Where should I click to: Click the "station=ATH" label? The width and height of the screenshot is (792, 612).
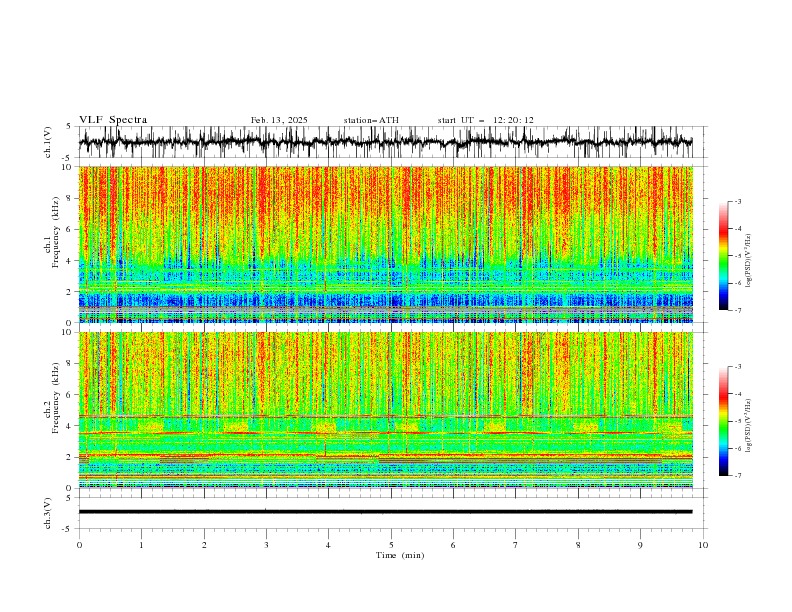click(x=371, y=120)
